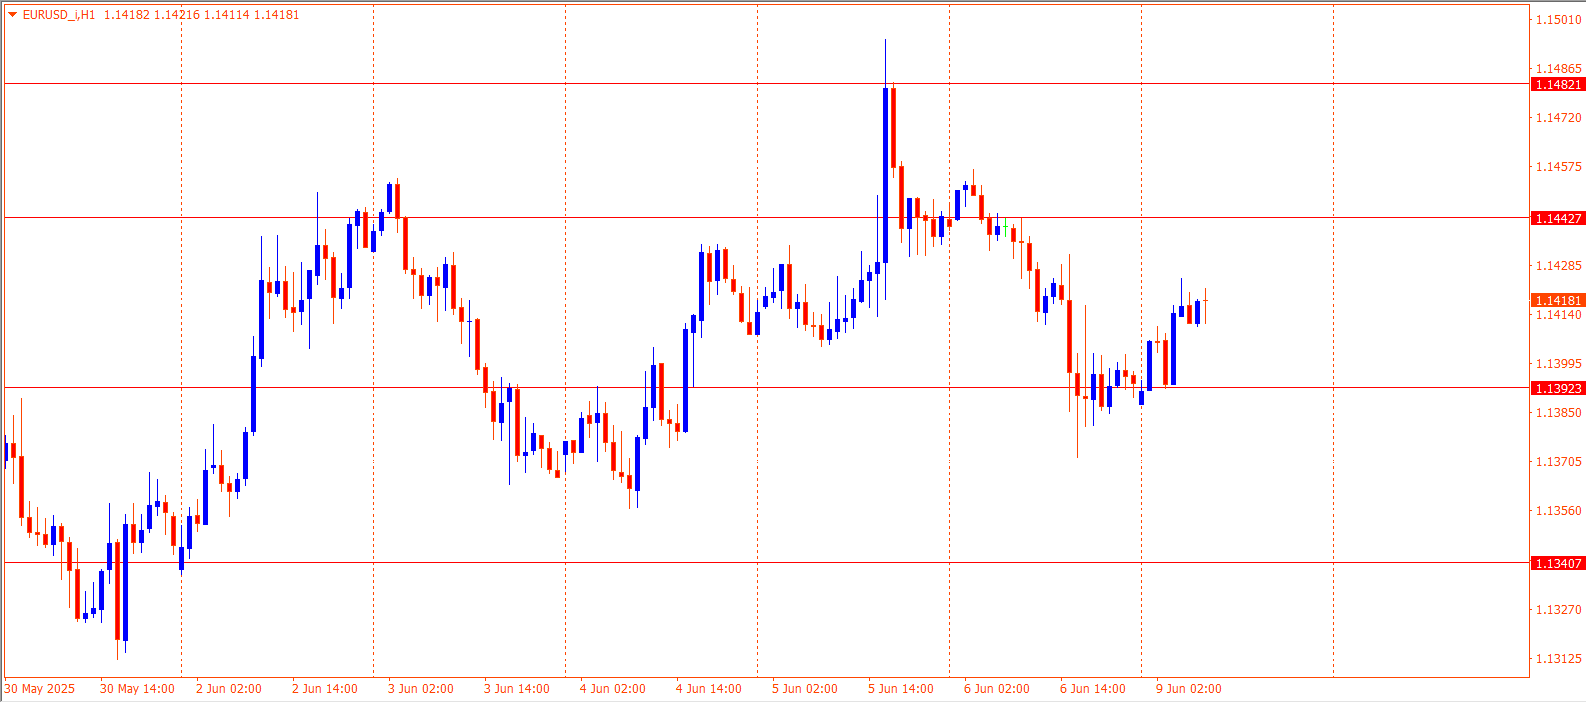Click the EURUSD_i,H1 chart title text

pos(59,15)
